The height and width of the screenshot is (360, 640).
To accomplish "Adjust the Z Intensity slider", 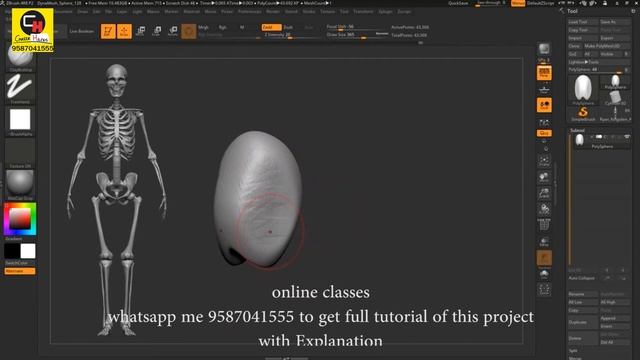I will tap(291, 35).
